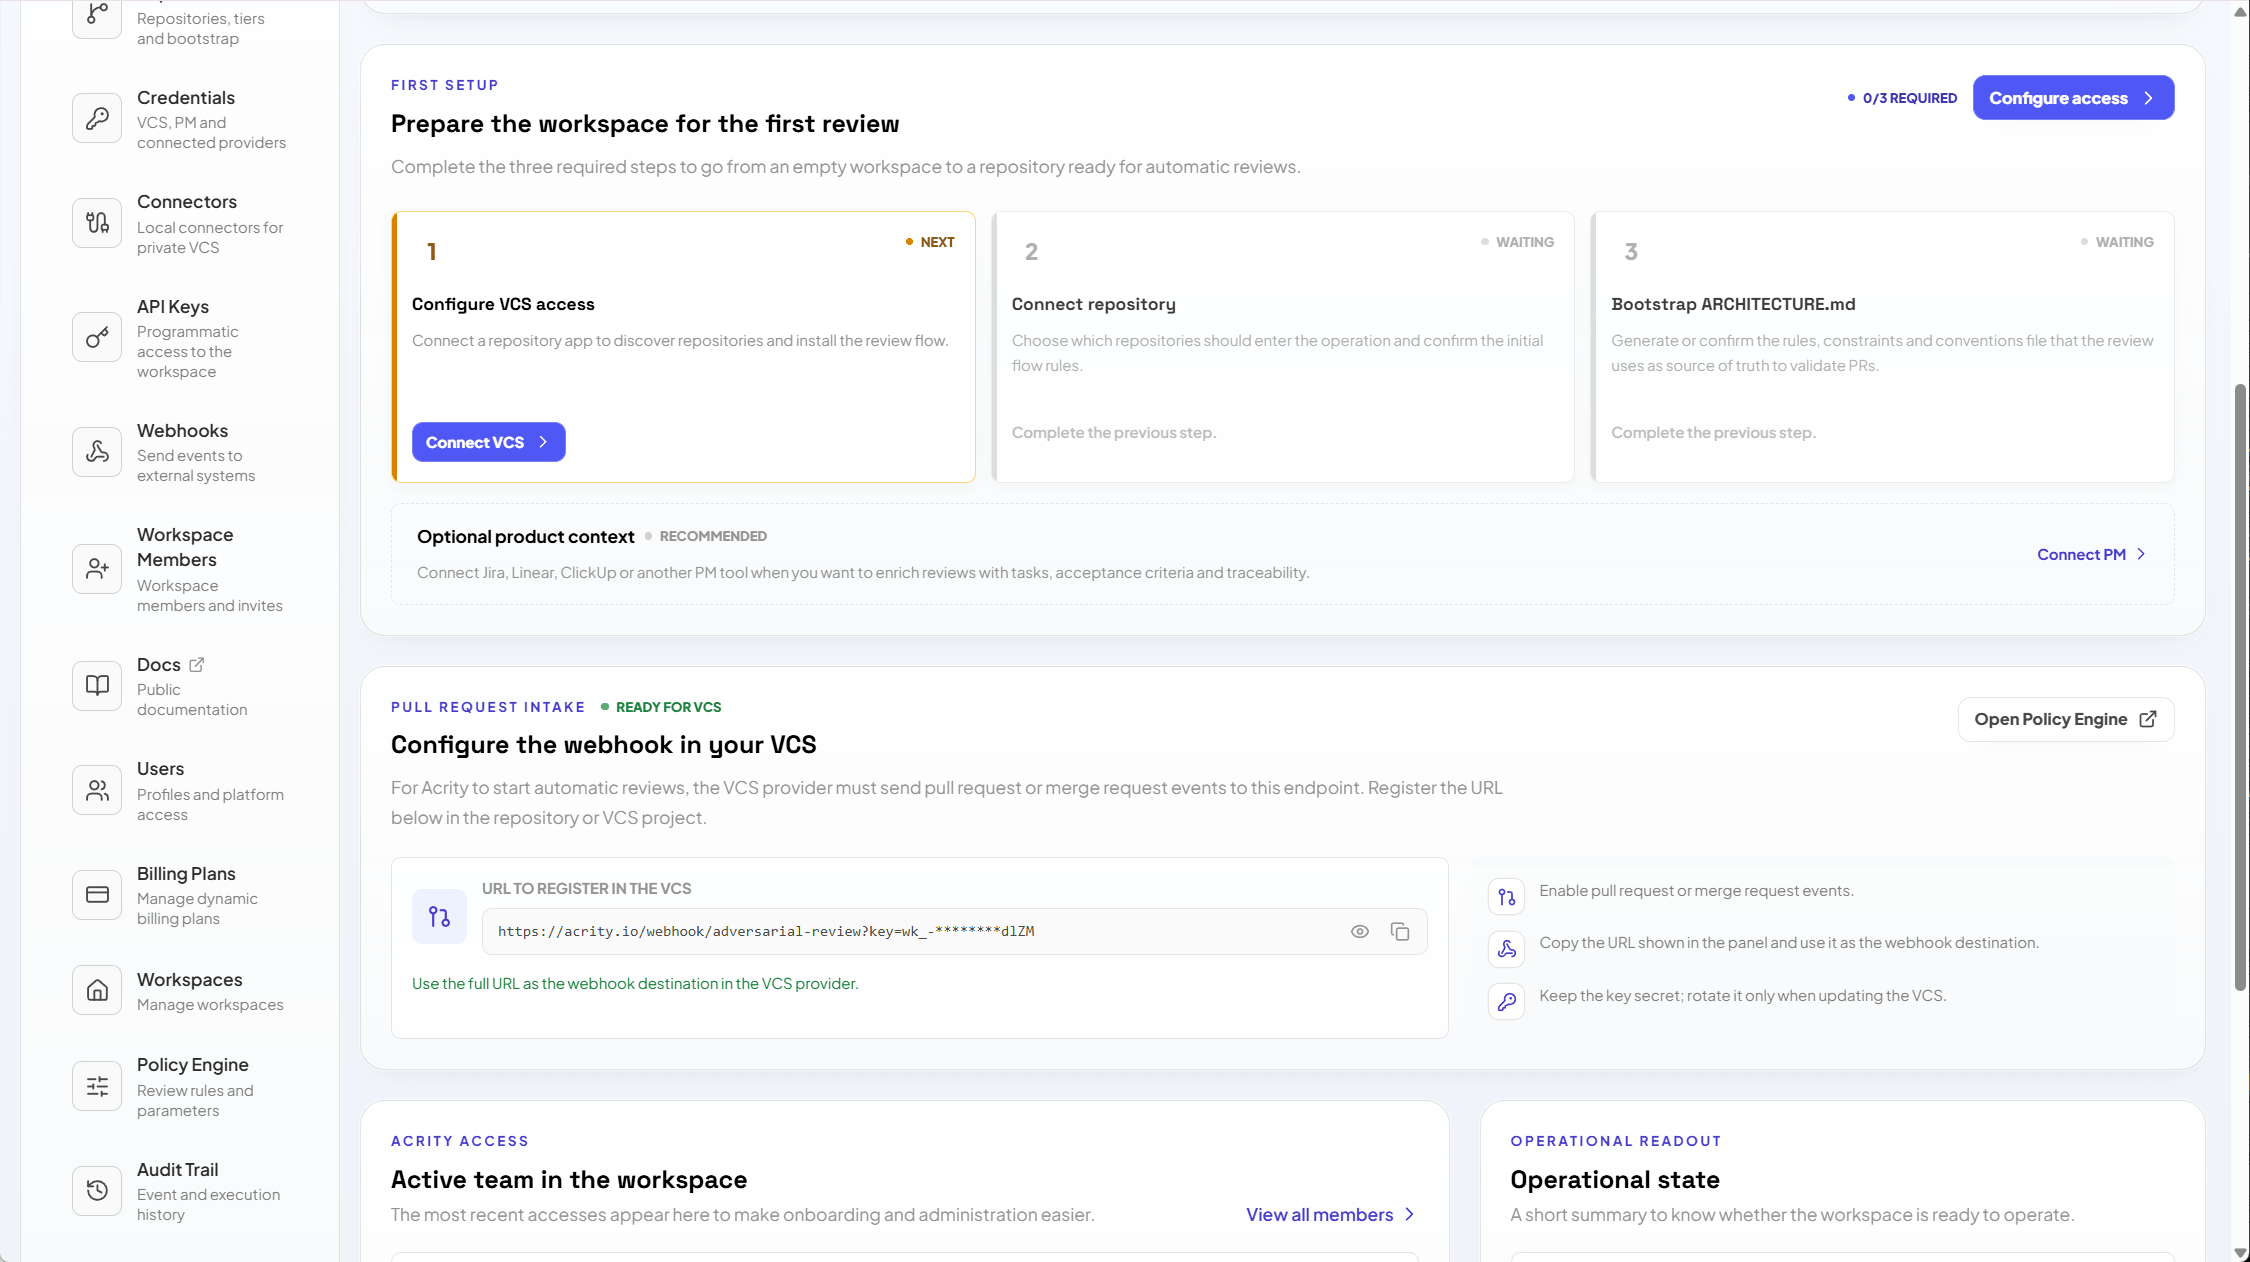Click the Docs external link icon
This screenshot has width=2250, height=1262.
coord(197,664)
